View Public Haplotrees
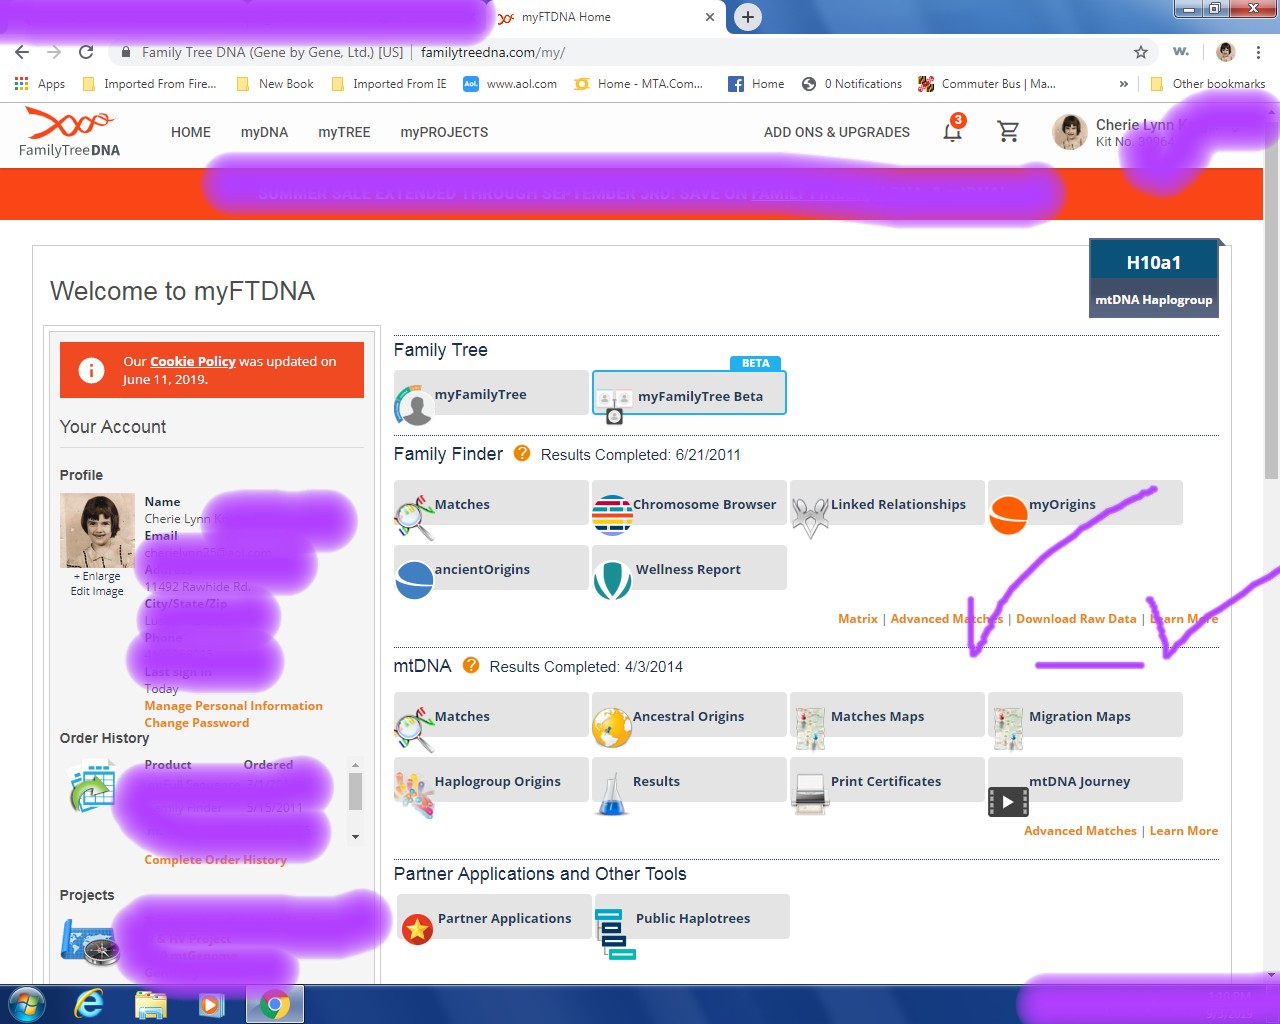The height and width of the screenshot is (1024, 1280). click(x=691, y=917)
